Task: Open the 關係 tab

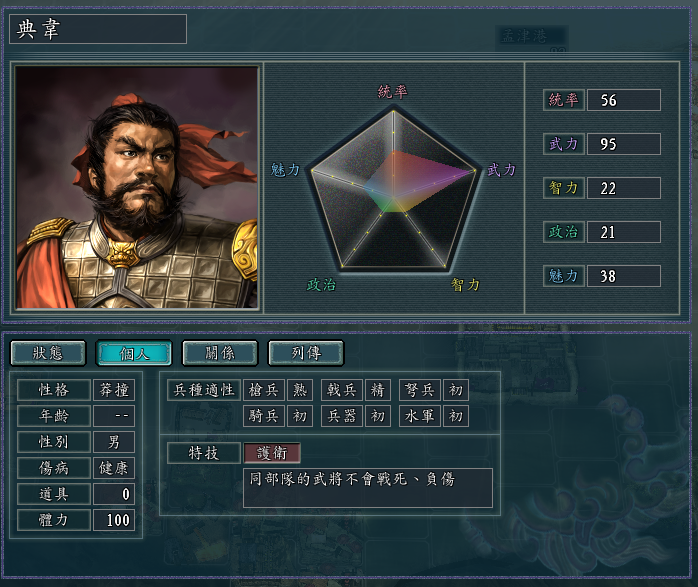Action: (x=220, y=353)
